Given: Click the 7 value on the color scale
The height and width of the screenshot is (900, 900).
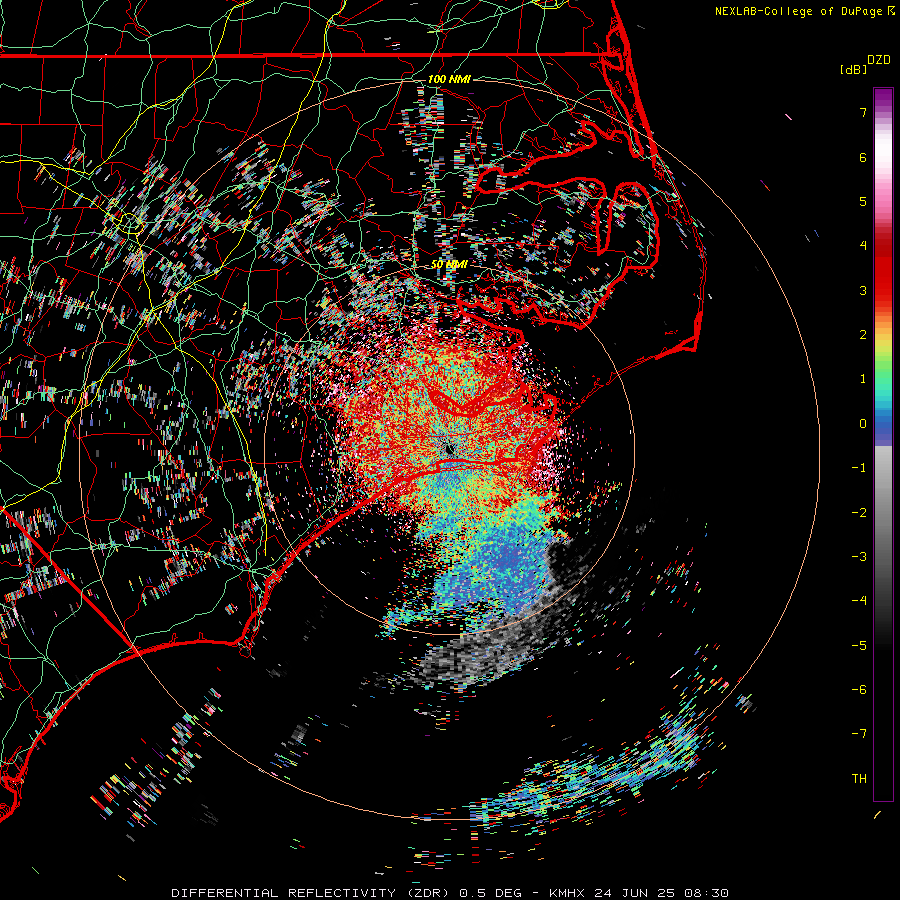Looking at the screenshot, I should point(863,112).
